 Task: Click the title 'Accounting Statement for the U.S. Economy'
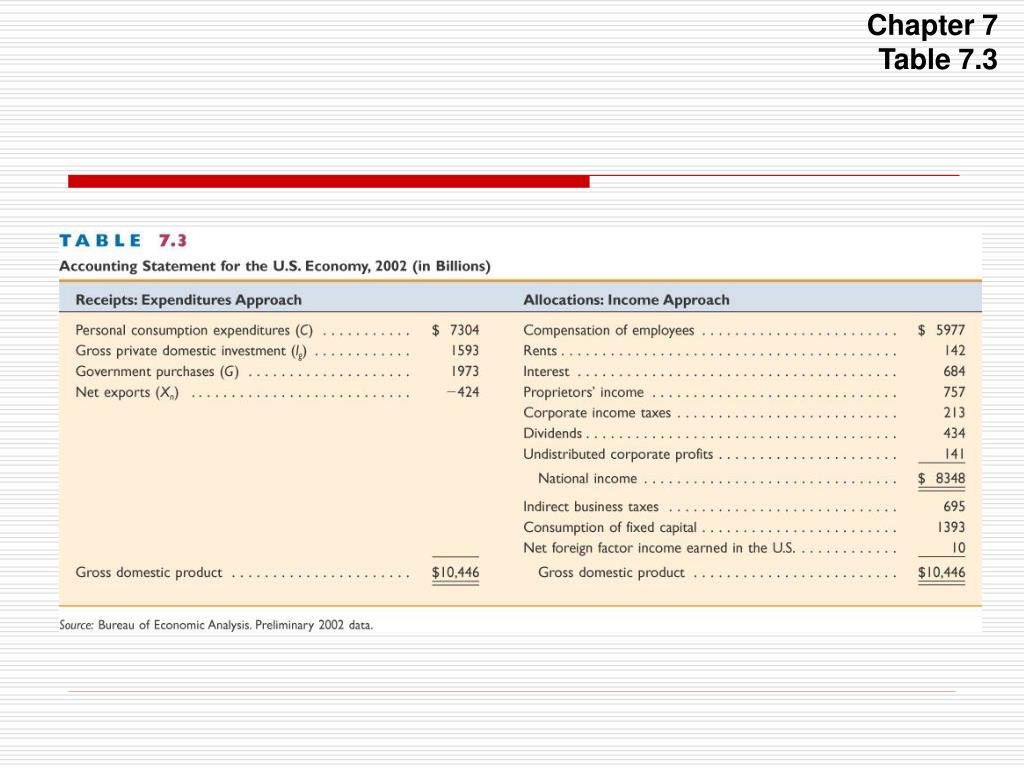pyautogui.click(x=214, y=266)
